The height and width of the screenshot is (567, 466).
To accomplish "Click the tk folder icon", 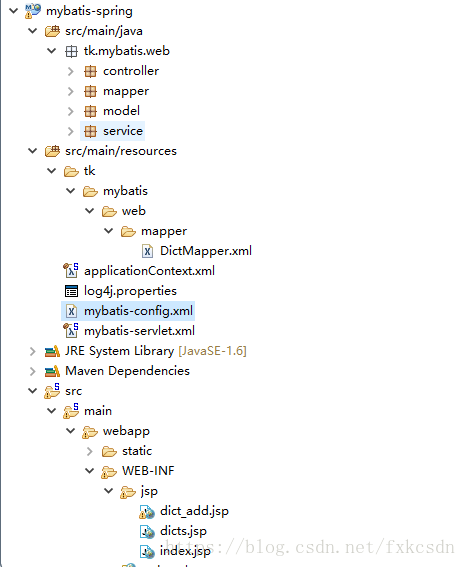I will pos(71,171).
